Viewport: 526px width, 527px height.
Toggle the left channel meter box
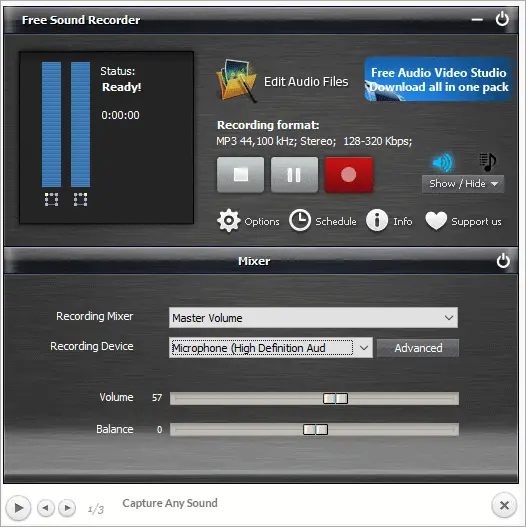(x=51, y=199)
